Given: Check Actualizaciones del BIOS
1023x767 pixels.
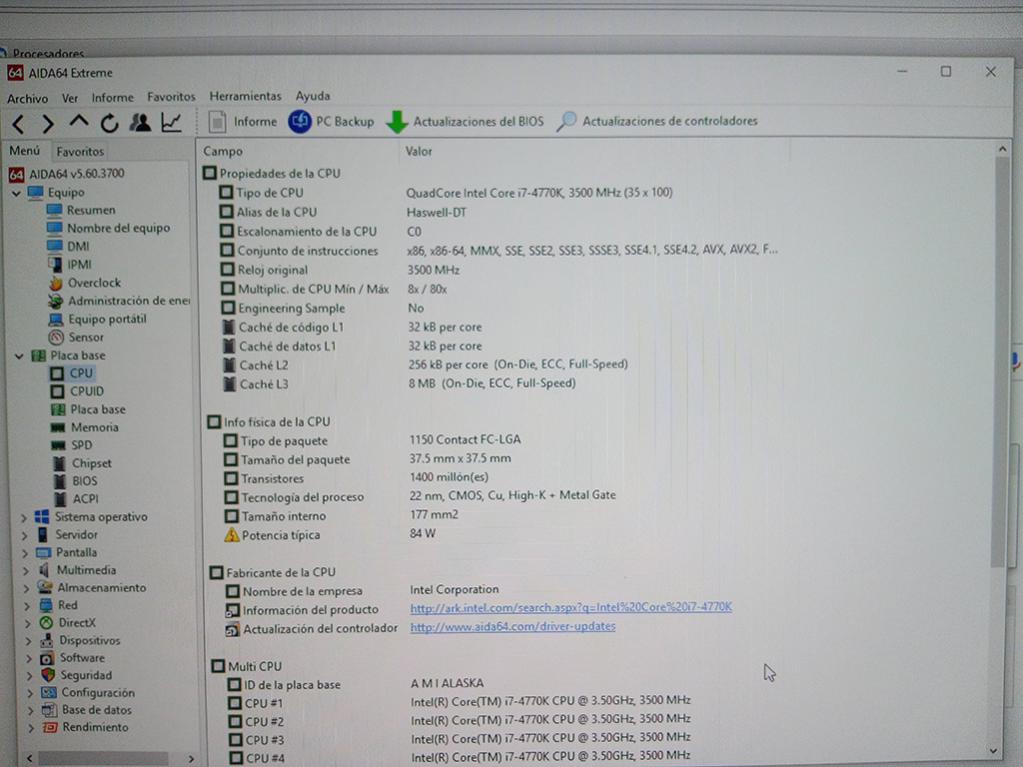Looking at the screenshot, I should (465, 121).
